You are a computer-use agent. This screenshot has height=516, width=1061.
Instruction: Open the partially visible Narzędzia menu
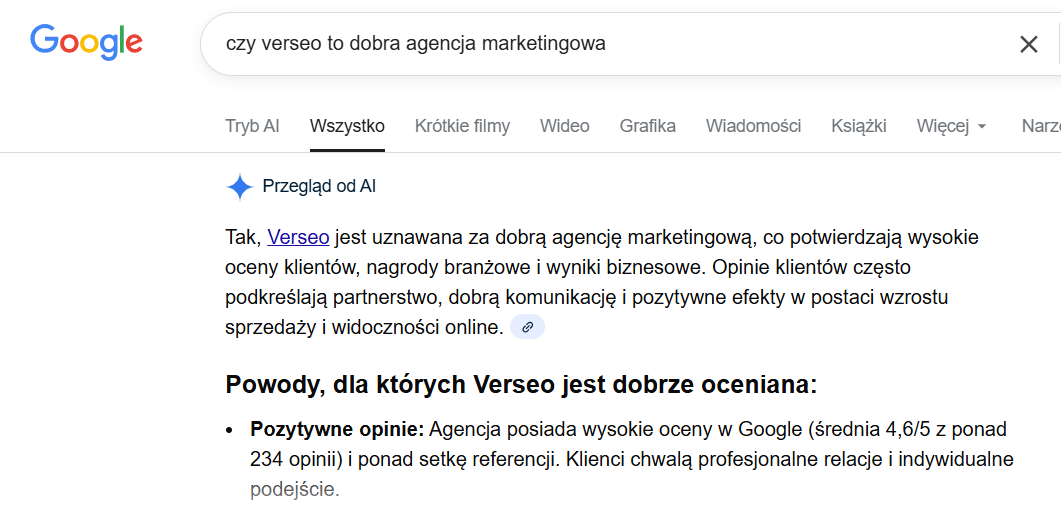(1040, 126)
